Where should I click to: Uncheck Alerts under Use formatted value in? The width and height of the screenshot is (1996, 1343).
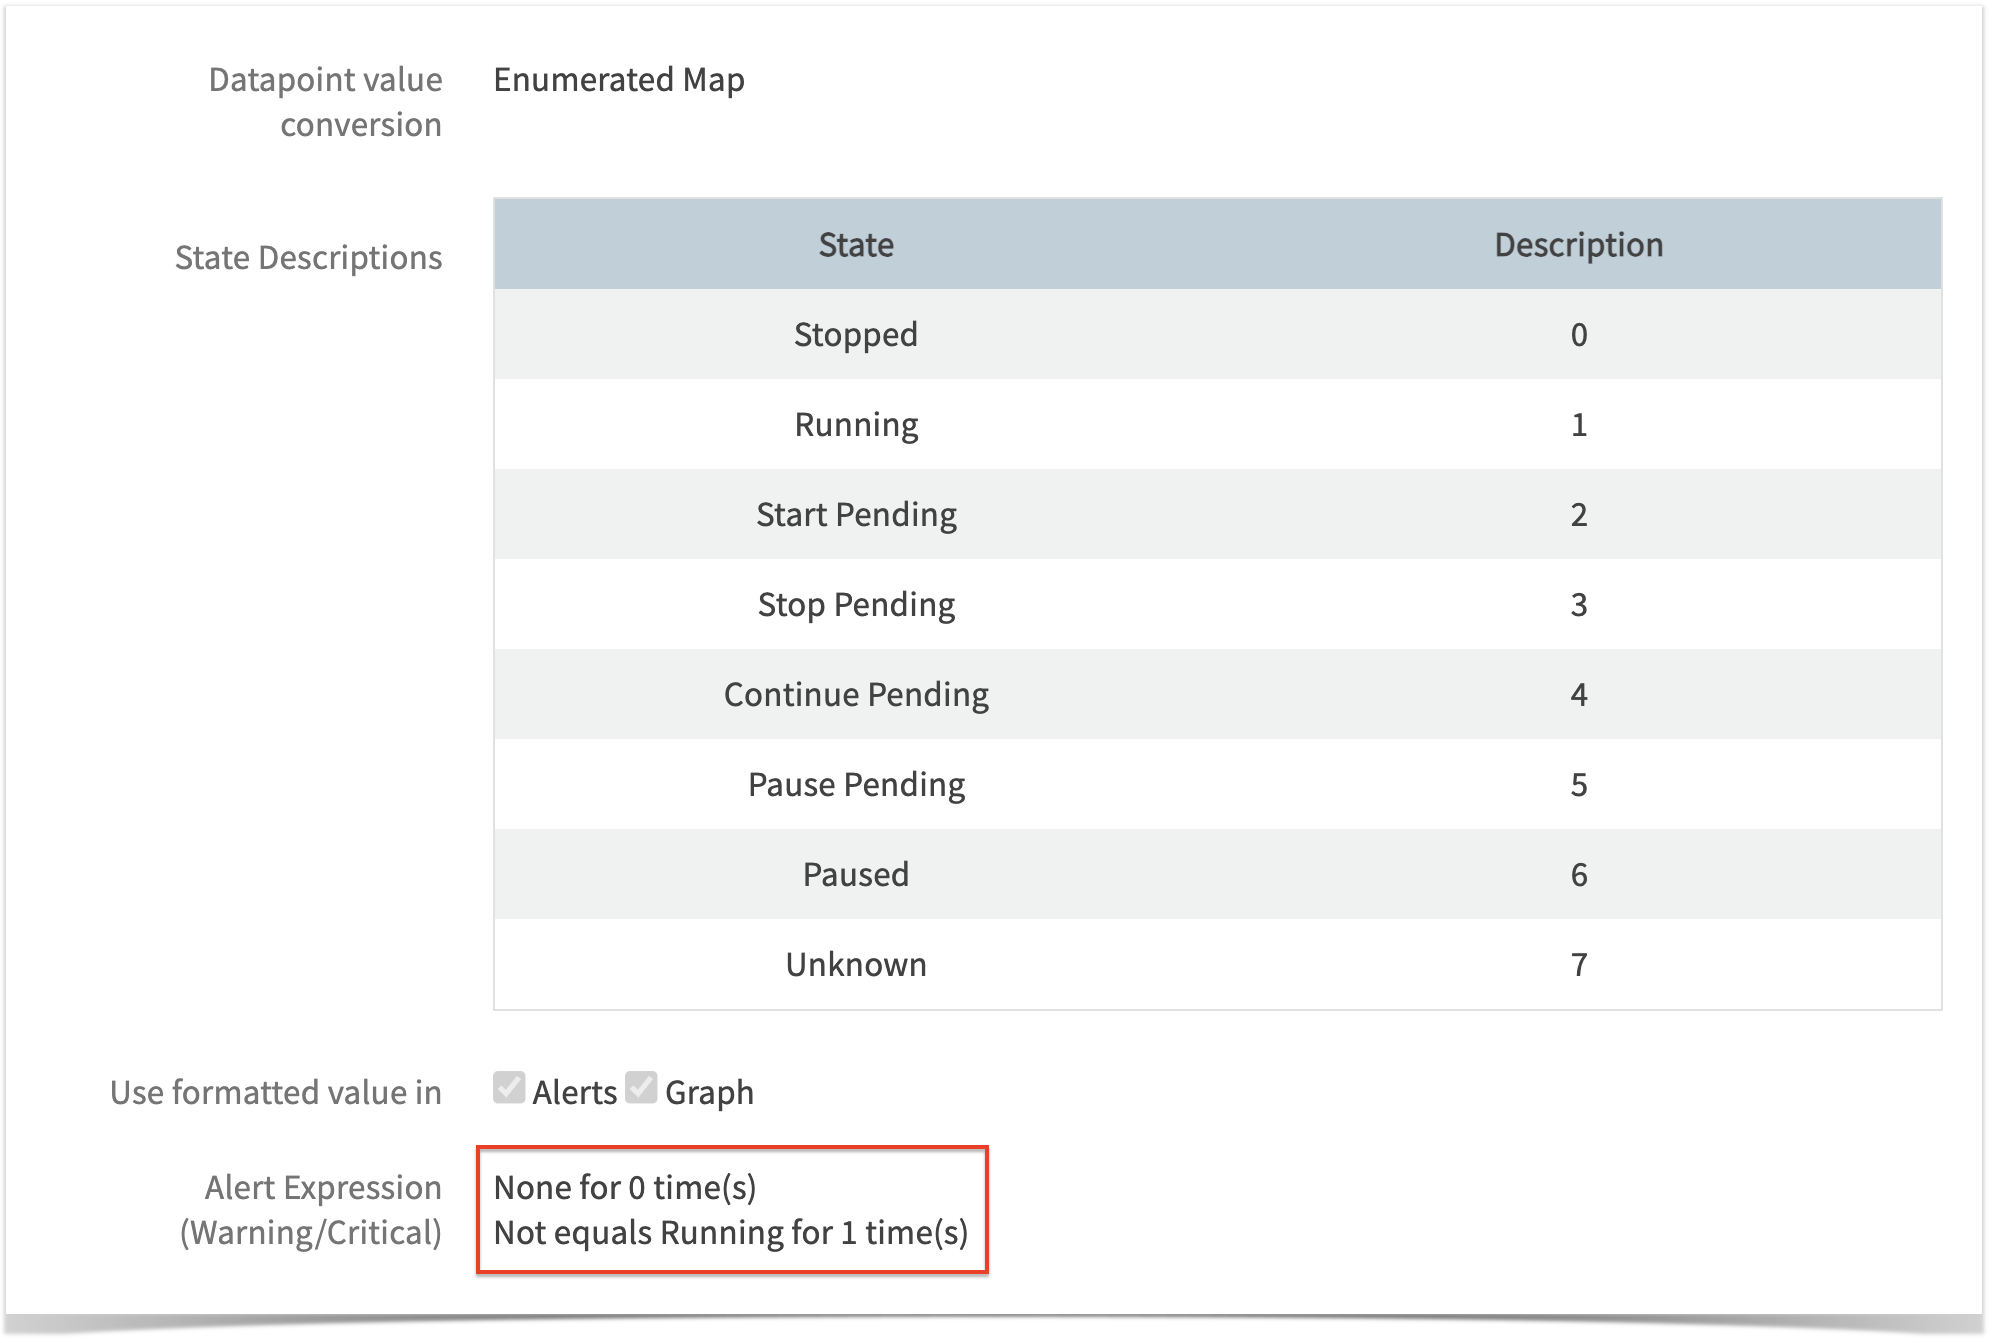tap(510, 1089)
